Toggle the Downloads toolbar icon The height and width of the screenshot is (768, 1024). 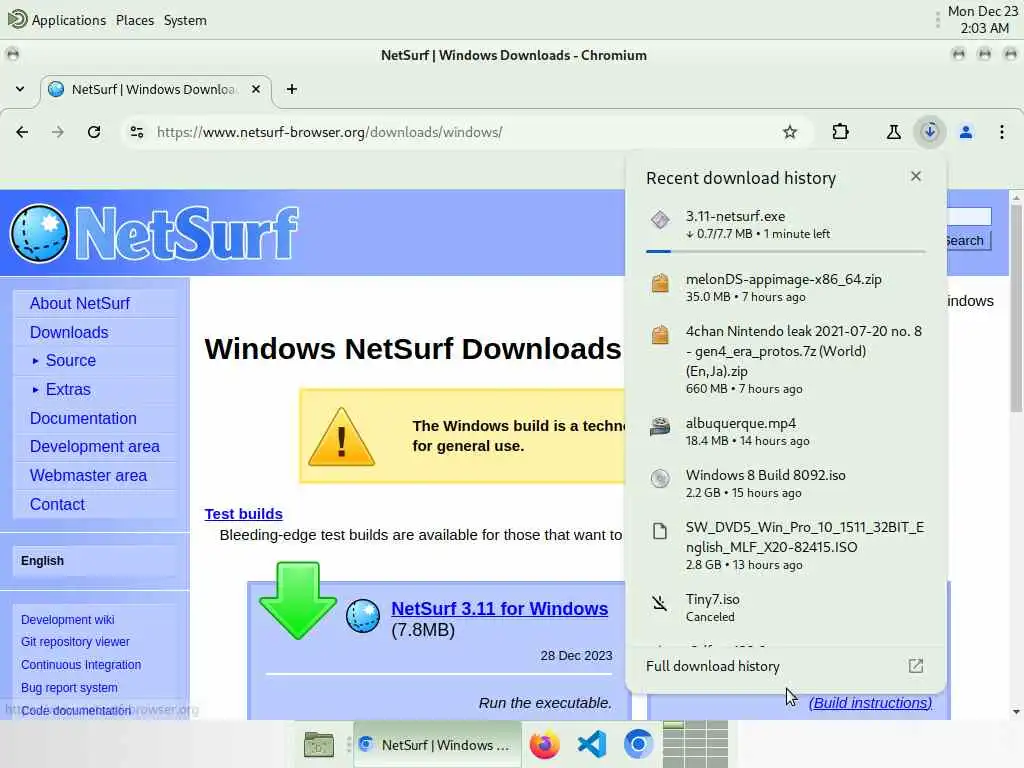[x=930, y=132]
